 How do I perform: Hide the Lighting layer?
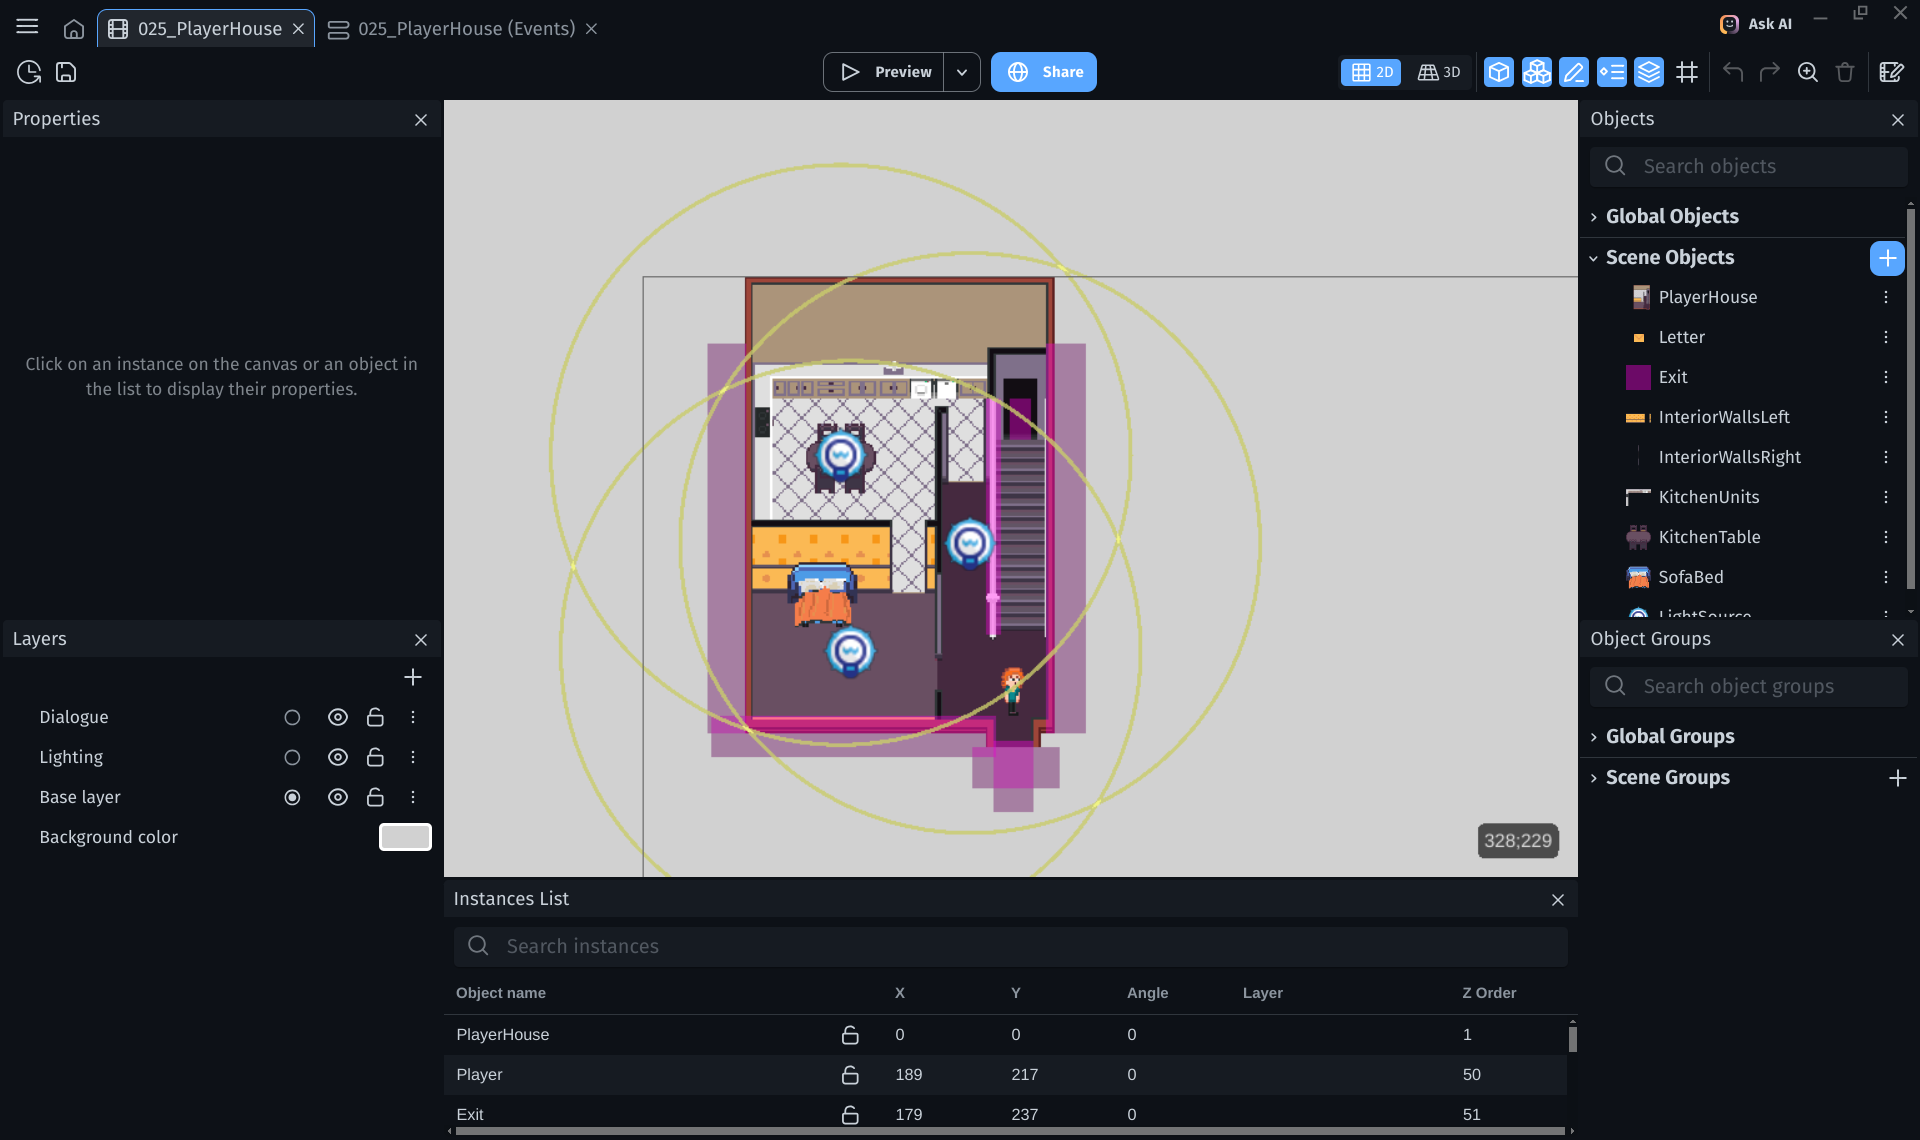point(338,757)
